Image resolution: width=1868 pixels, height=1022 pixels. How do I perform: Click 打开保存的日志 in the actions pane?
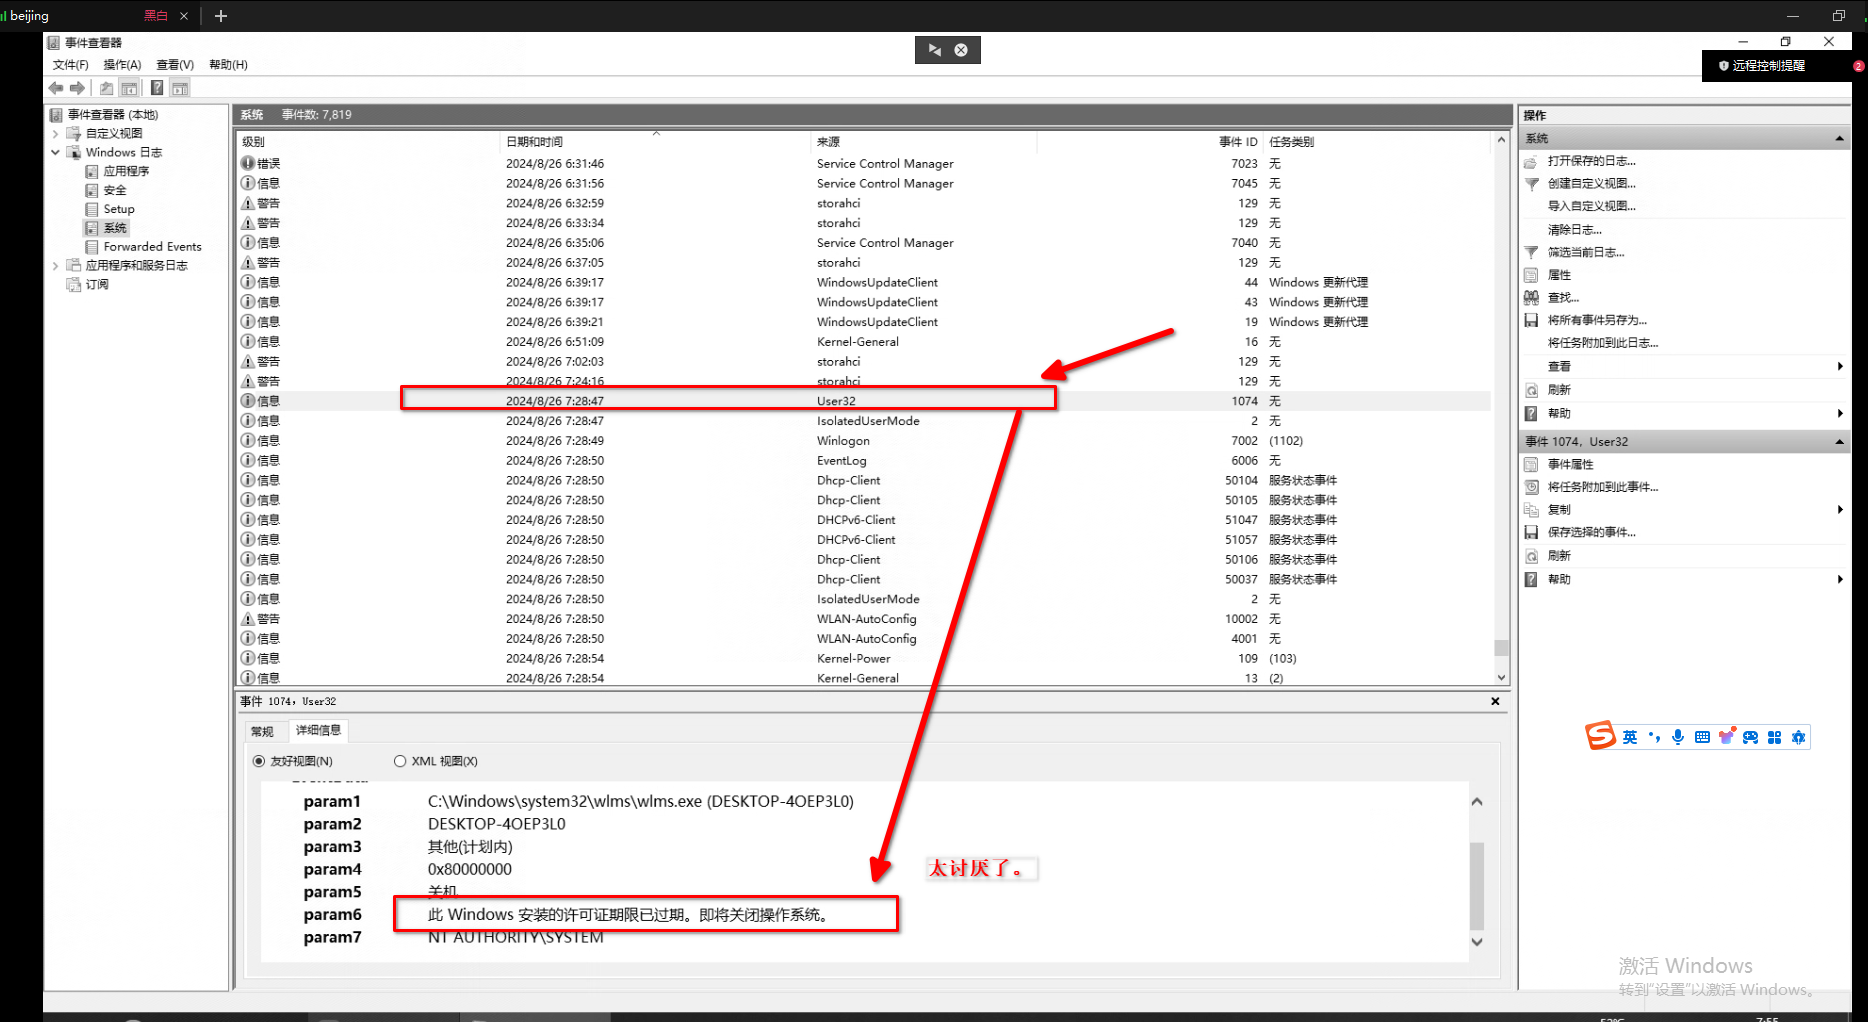click(1591, 161)
